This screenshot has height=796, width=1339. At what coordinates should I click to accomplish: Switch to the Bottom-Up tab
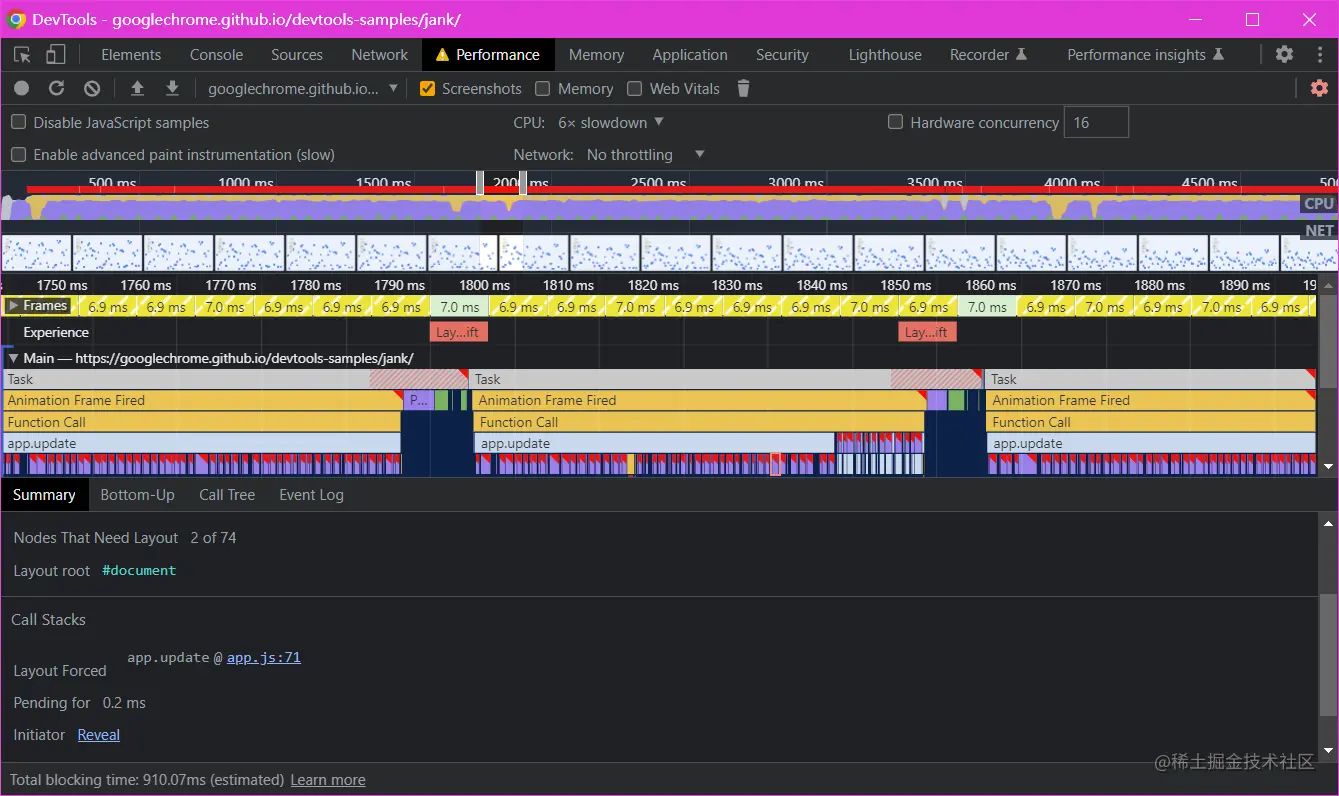[x=137, y=495]
